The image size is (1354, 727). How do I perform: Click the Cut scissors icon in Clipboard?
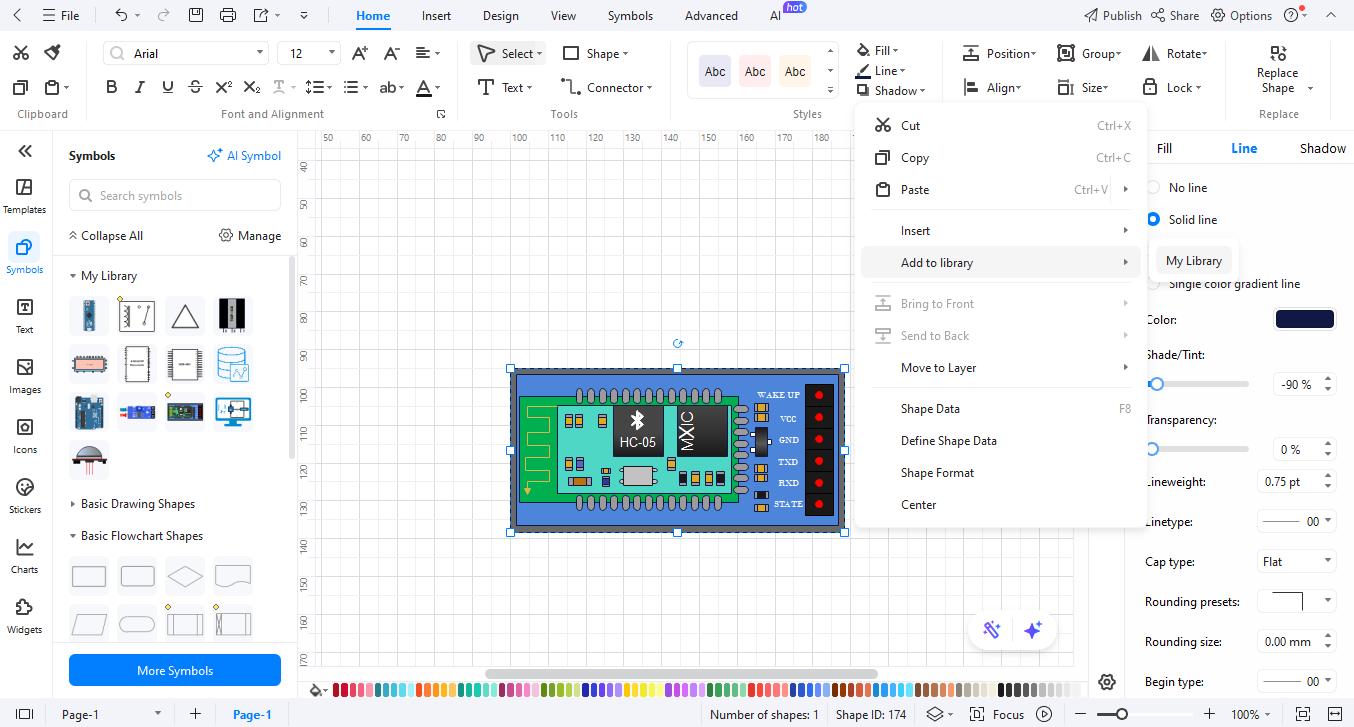(x=21, y=53)
